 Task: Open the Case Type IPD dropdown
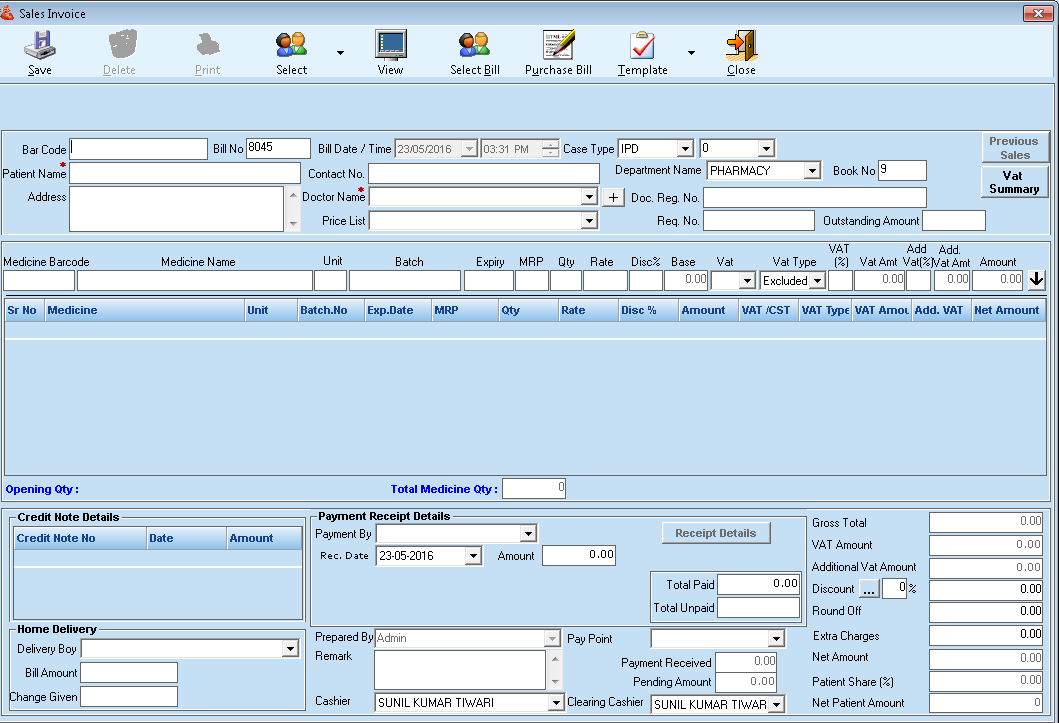(x=685, y=149)
